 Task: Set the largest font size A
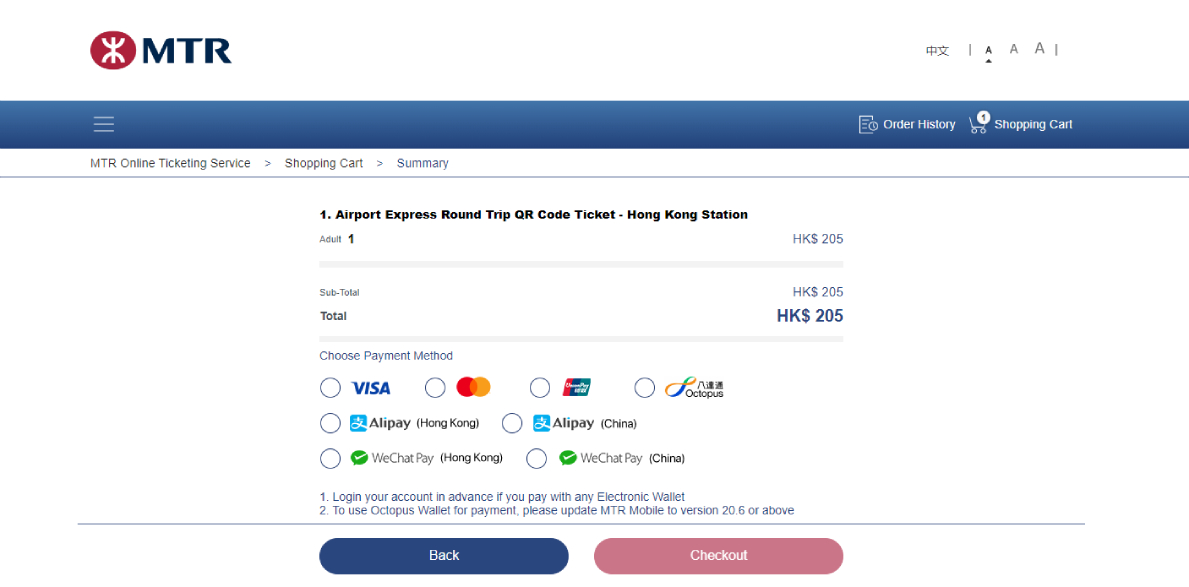[x=1040, y=49]
